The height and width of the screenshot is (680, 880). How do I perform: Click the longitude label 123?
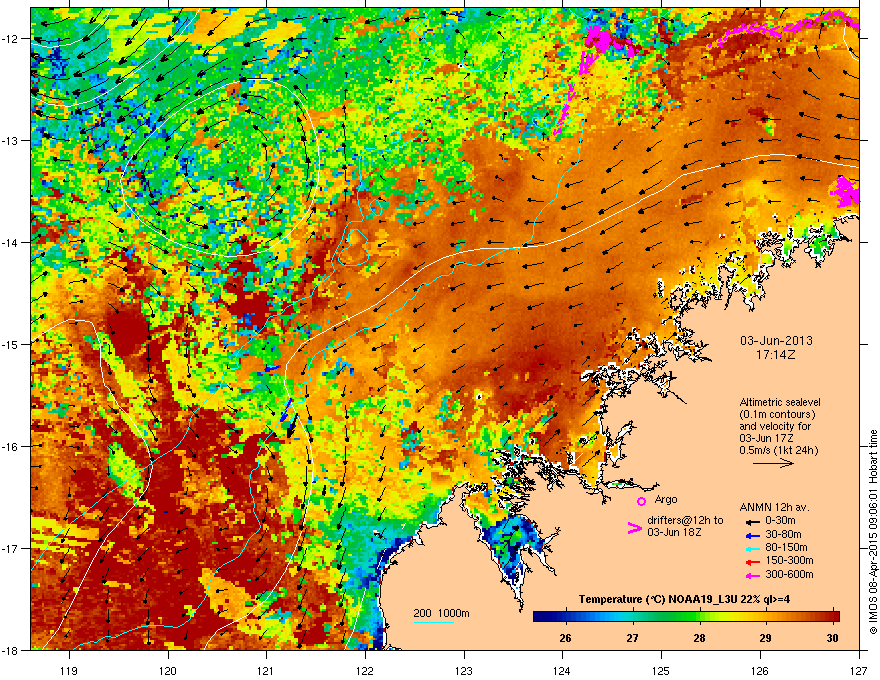(464, 670)
